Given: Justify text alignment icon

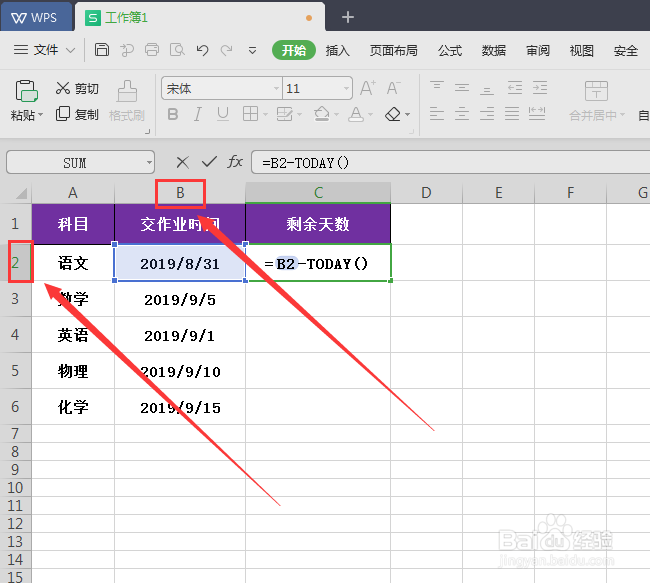Looking at the screenshot, I should tap(512, 114).
